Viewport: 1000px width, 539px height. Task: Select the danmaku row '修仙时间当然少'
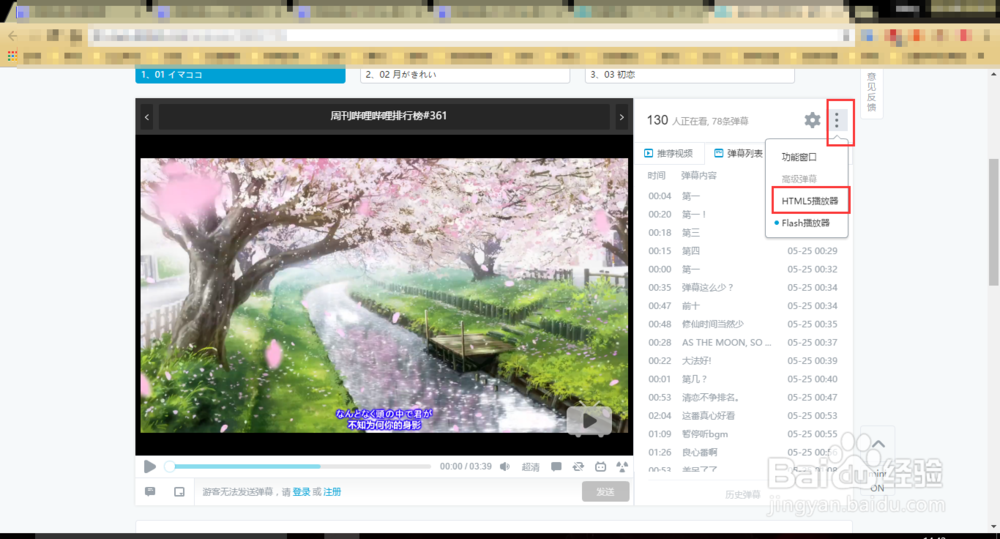click(x=743, y=324)
